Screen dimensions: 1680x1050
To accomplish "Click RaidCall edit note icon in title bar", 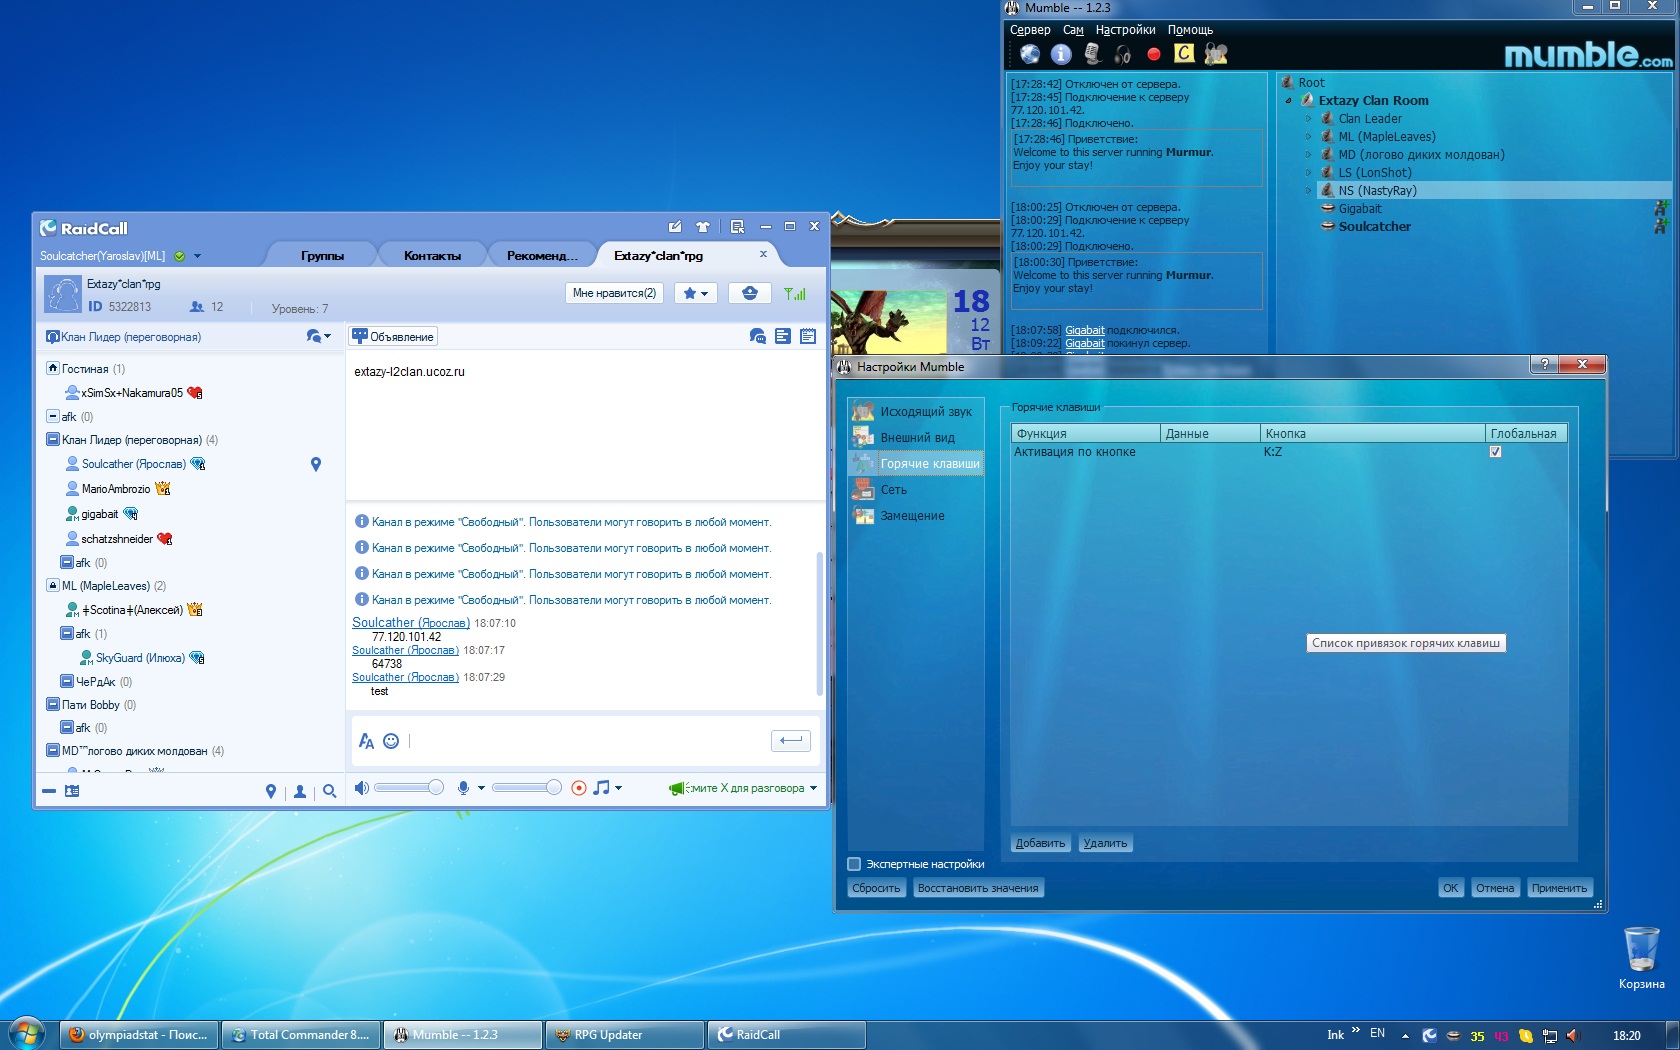I will click(x=675, y=227).
